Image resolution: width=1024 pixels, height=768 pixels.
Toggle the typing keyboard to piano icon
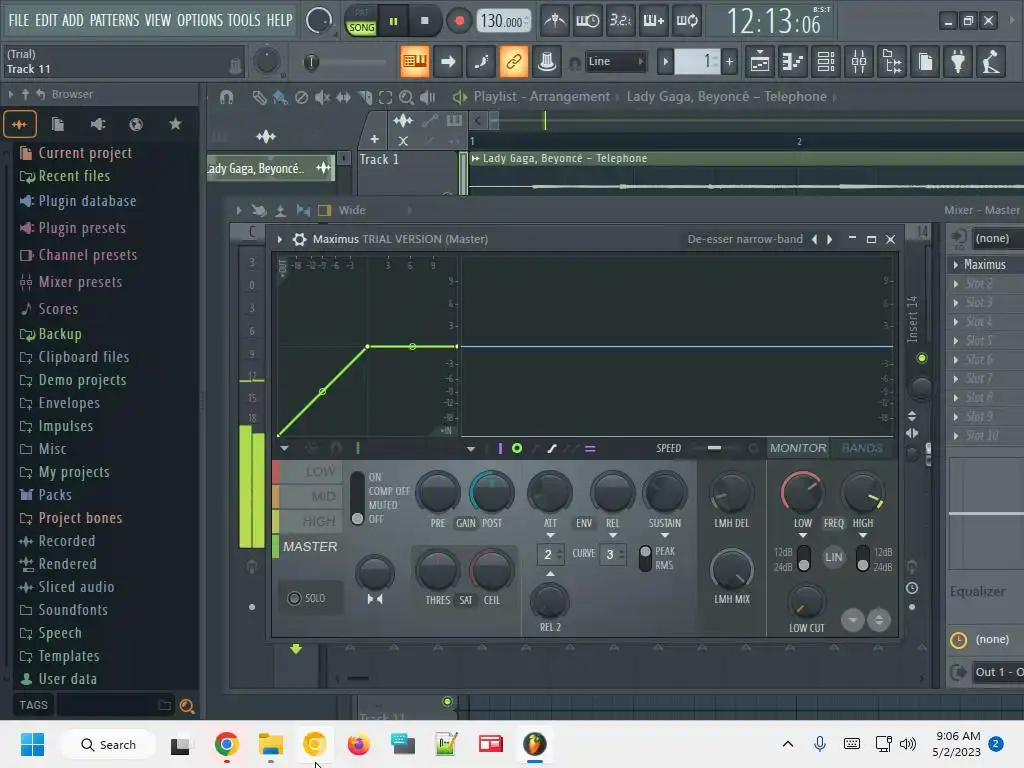point(415,61)
